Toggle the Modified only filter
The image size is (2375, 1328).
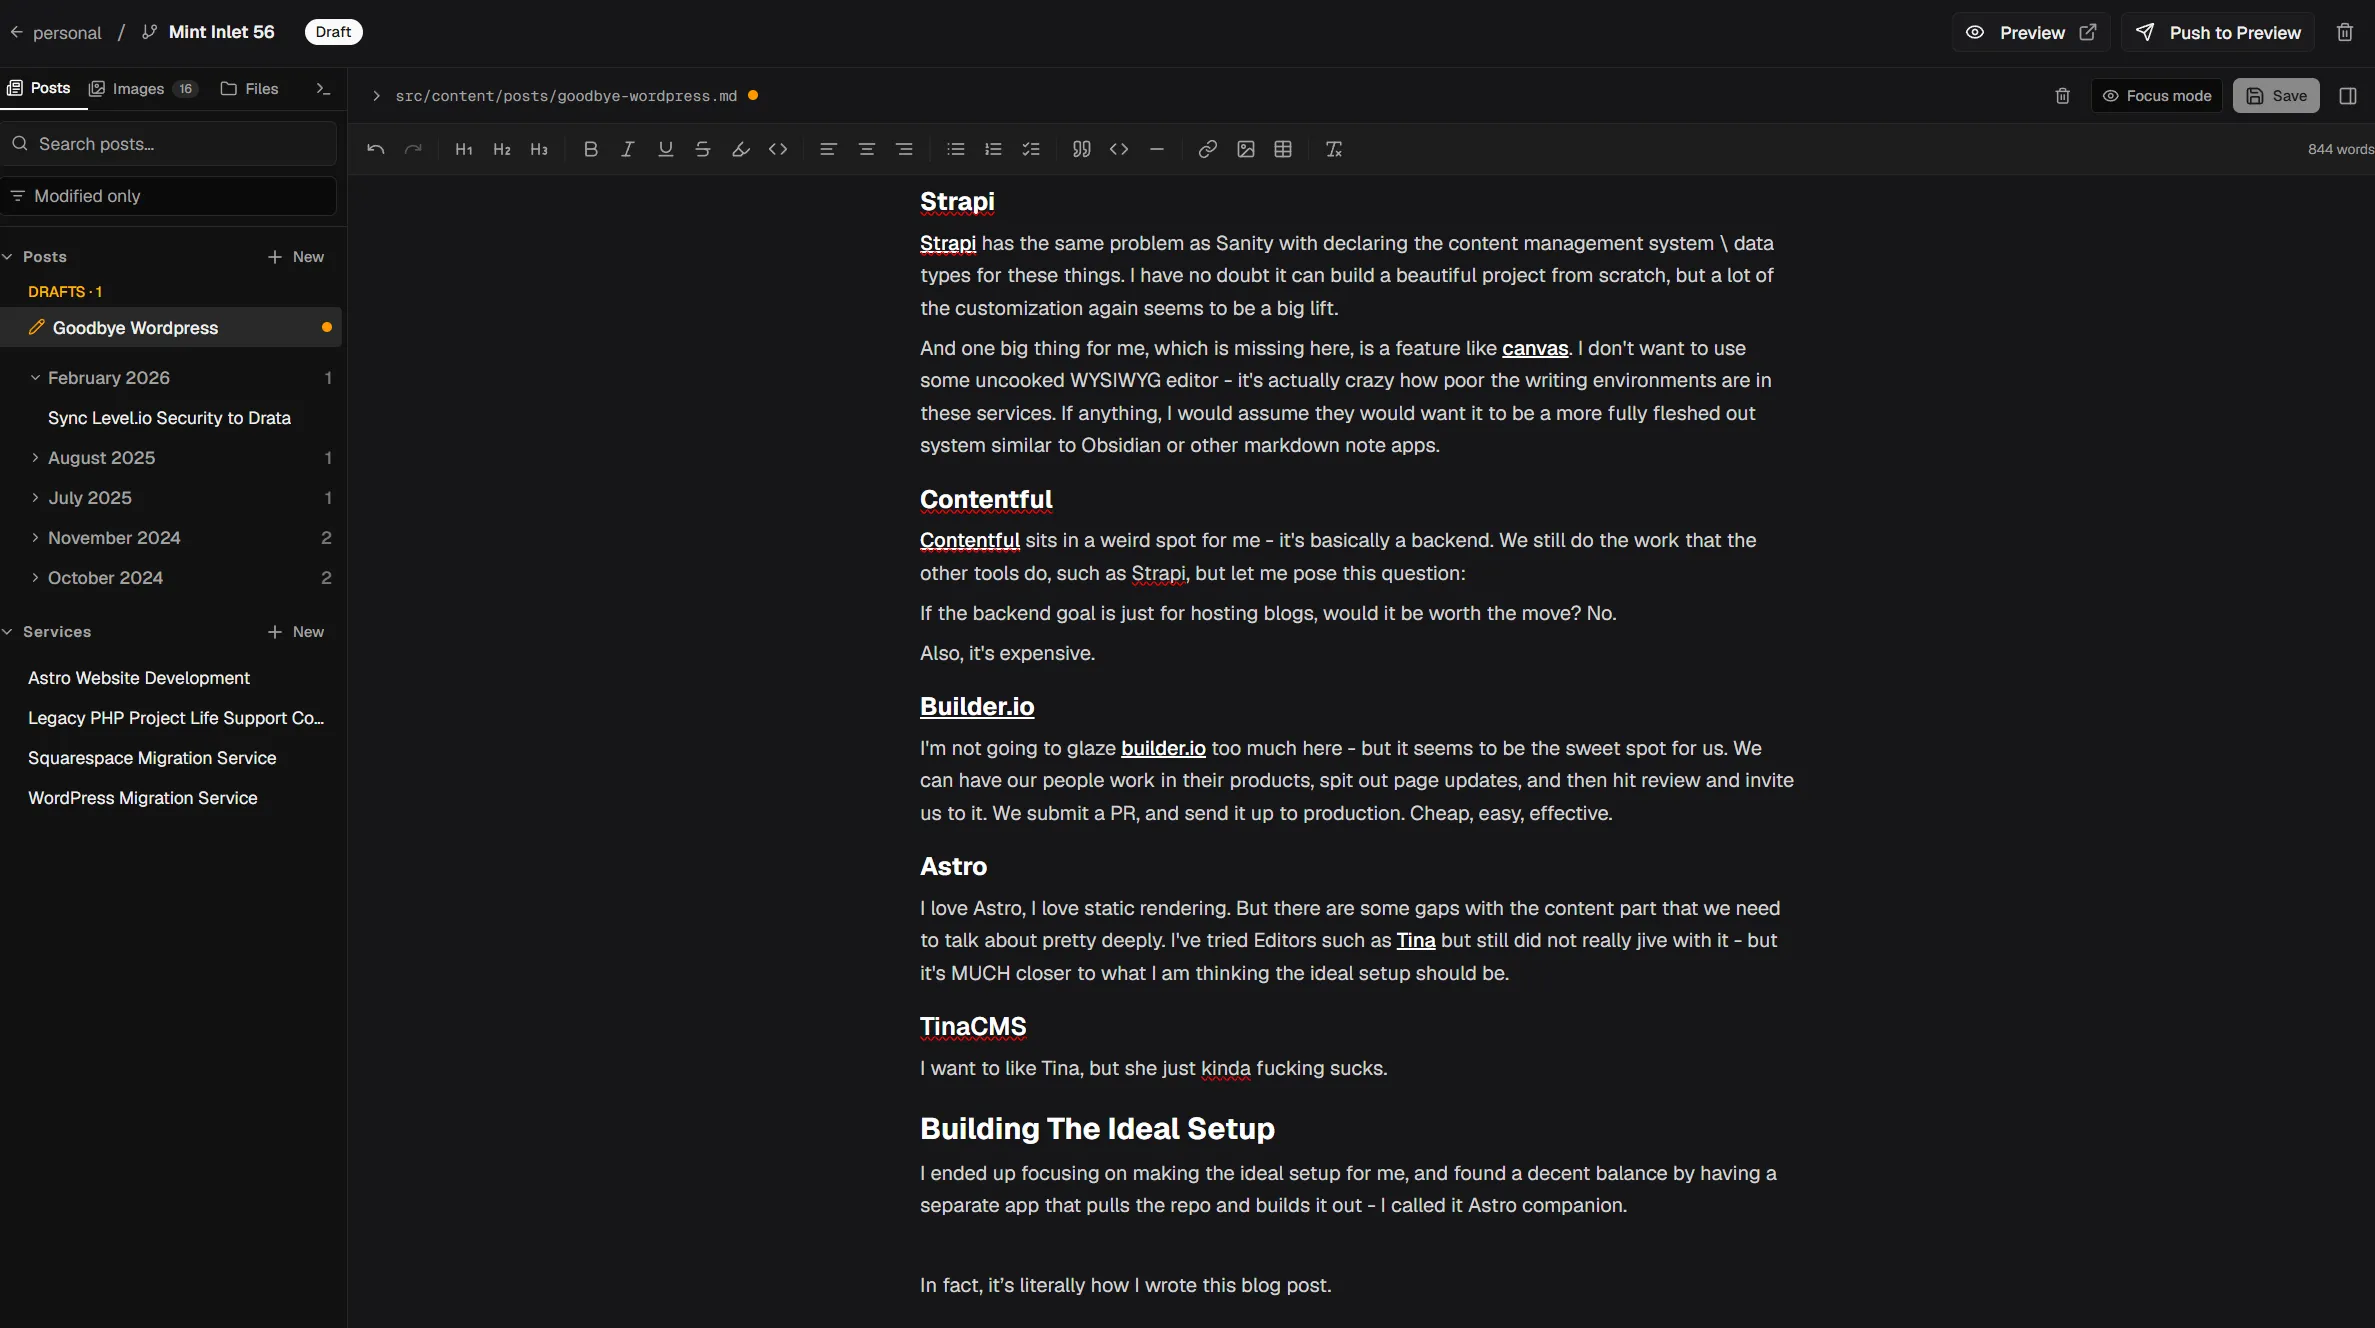pos(169,196)
